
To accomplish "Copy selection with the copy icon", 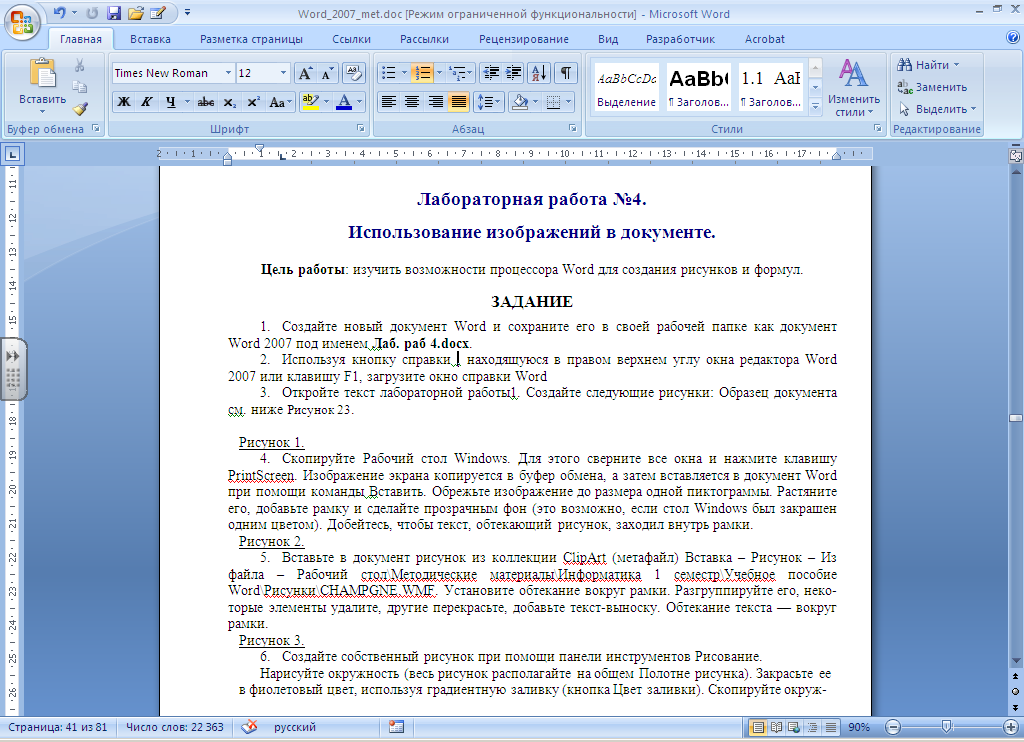I will coord(80,87).
